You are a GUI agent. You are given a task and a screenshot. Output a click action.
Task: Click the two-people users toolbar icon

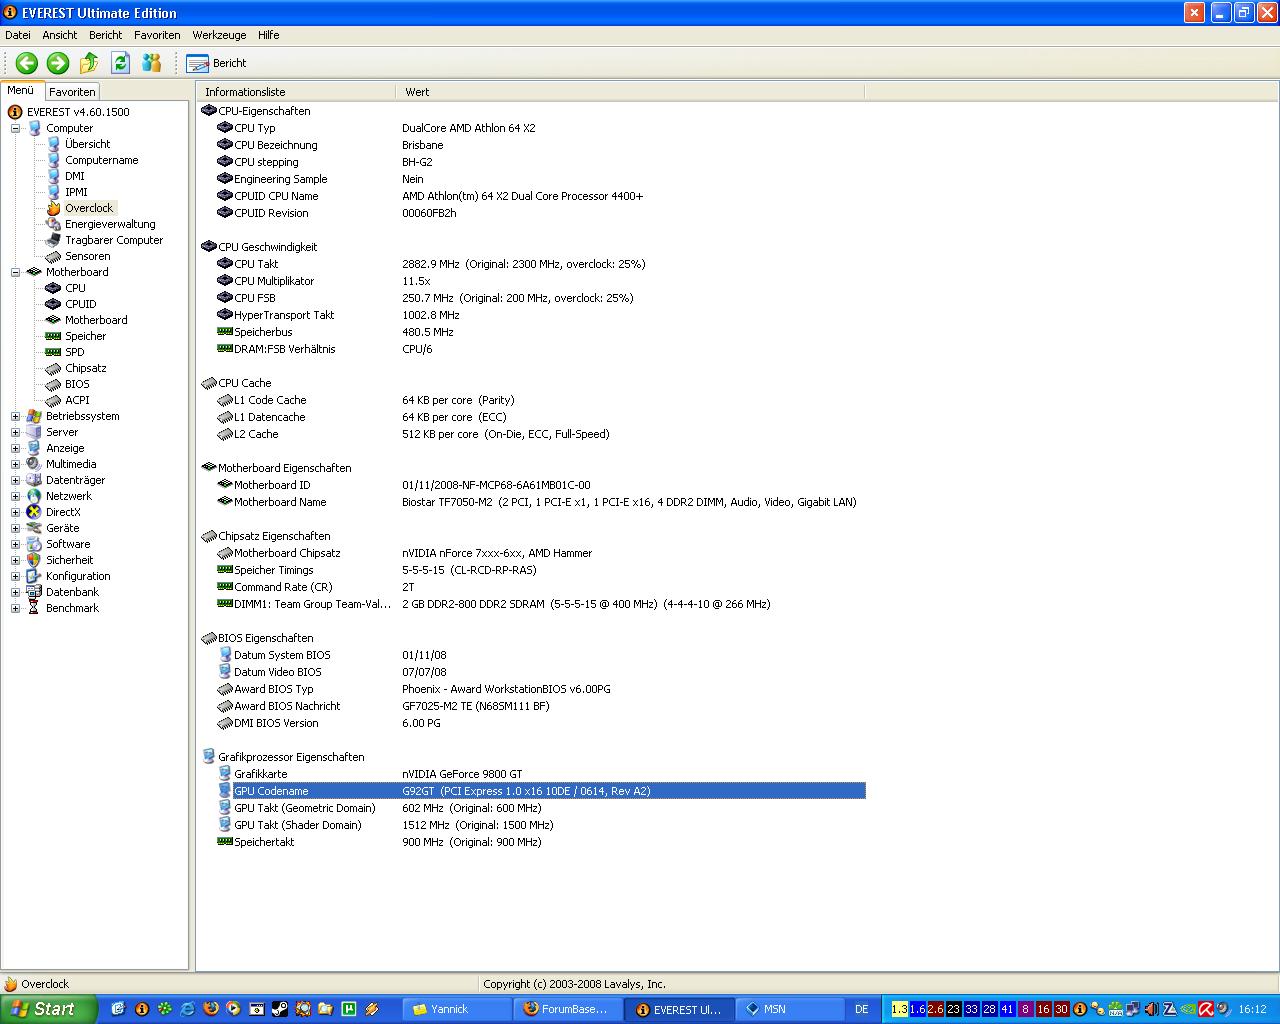click(152, 63)
